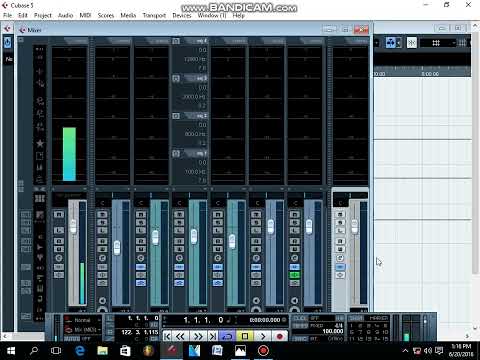Open the Transport menu
This screenshot has height=360, width=480.
(x=154, y=15)
